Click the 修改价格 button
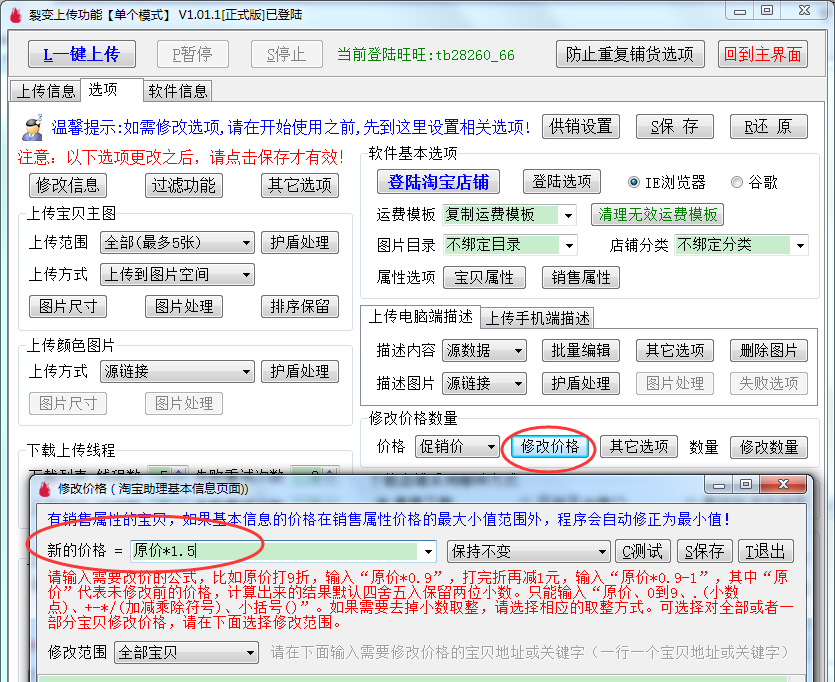Screen dimensions: 835x682 pyautogui.click(x=551, y=447)
